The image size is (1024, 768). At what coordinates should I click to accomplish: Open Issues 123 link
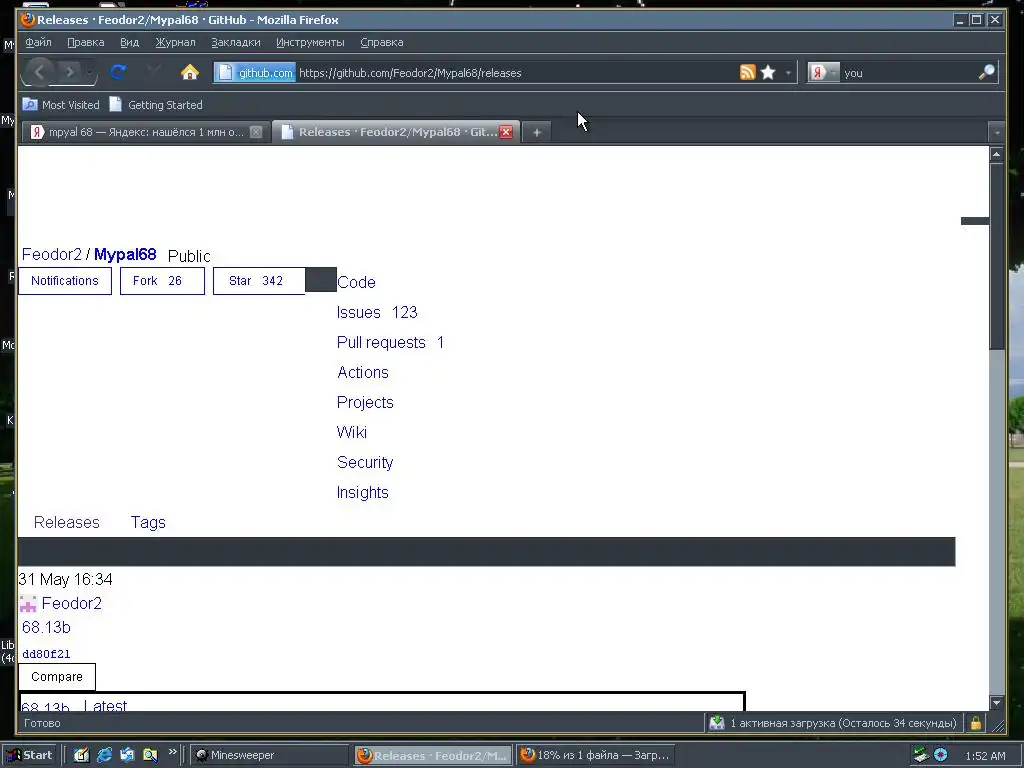(377, 313)
